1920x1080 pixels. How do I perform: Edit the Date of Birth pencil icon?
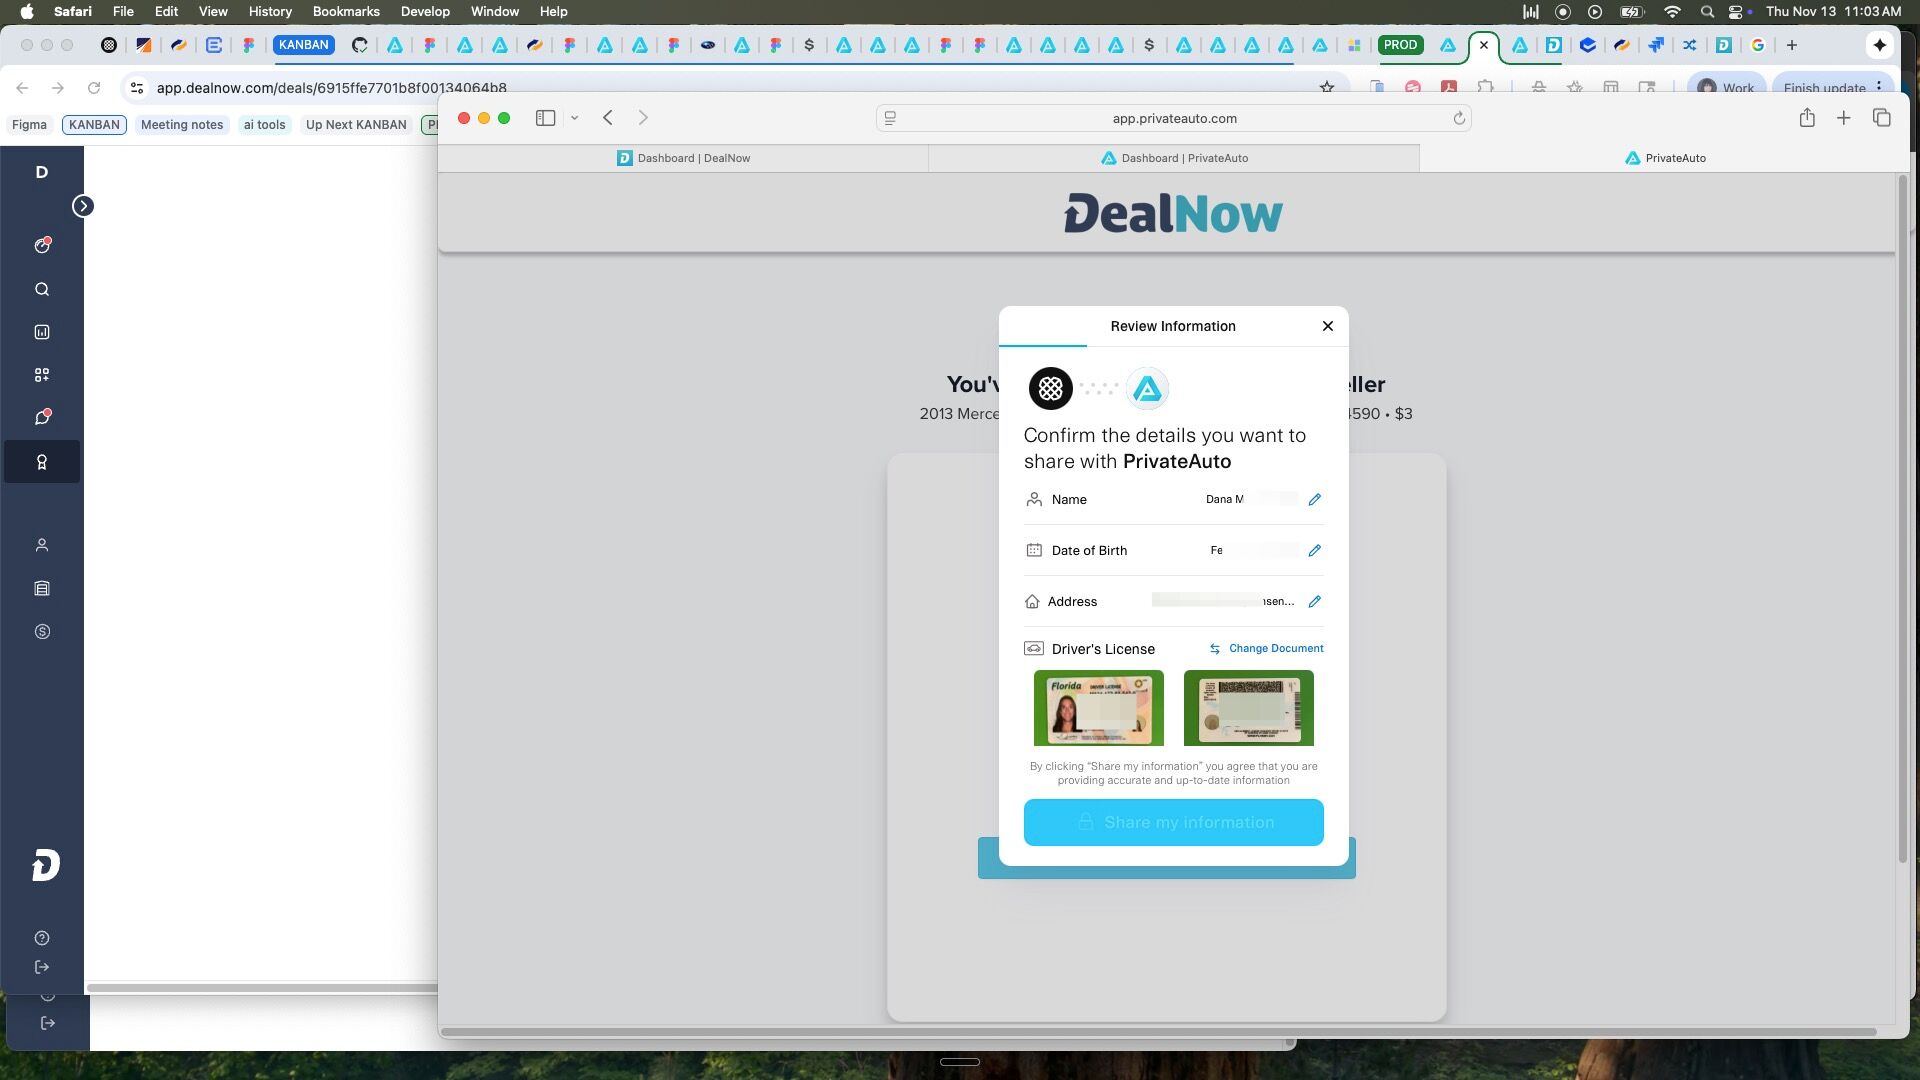click(1314, 550)
